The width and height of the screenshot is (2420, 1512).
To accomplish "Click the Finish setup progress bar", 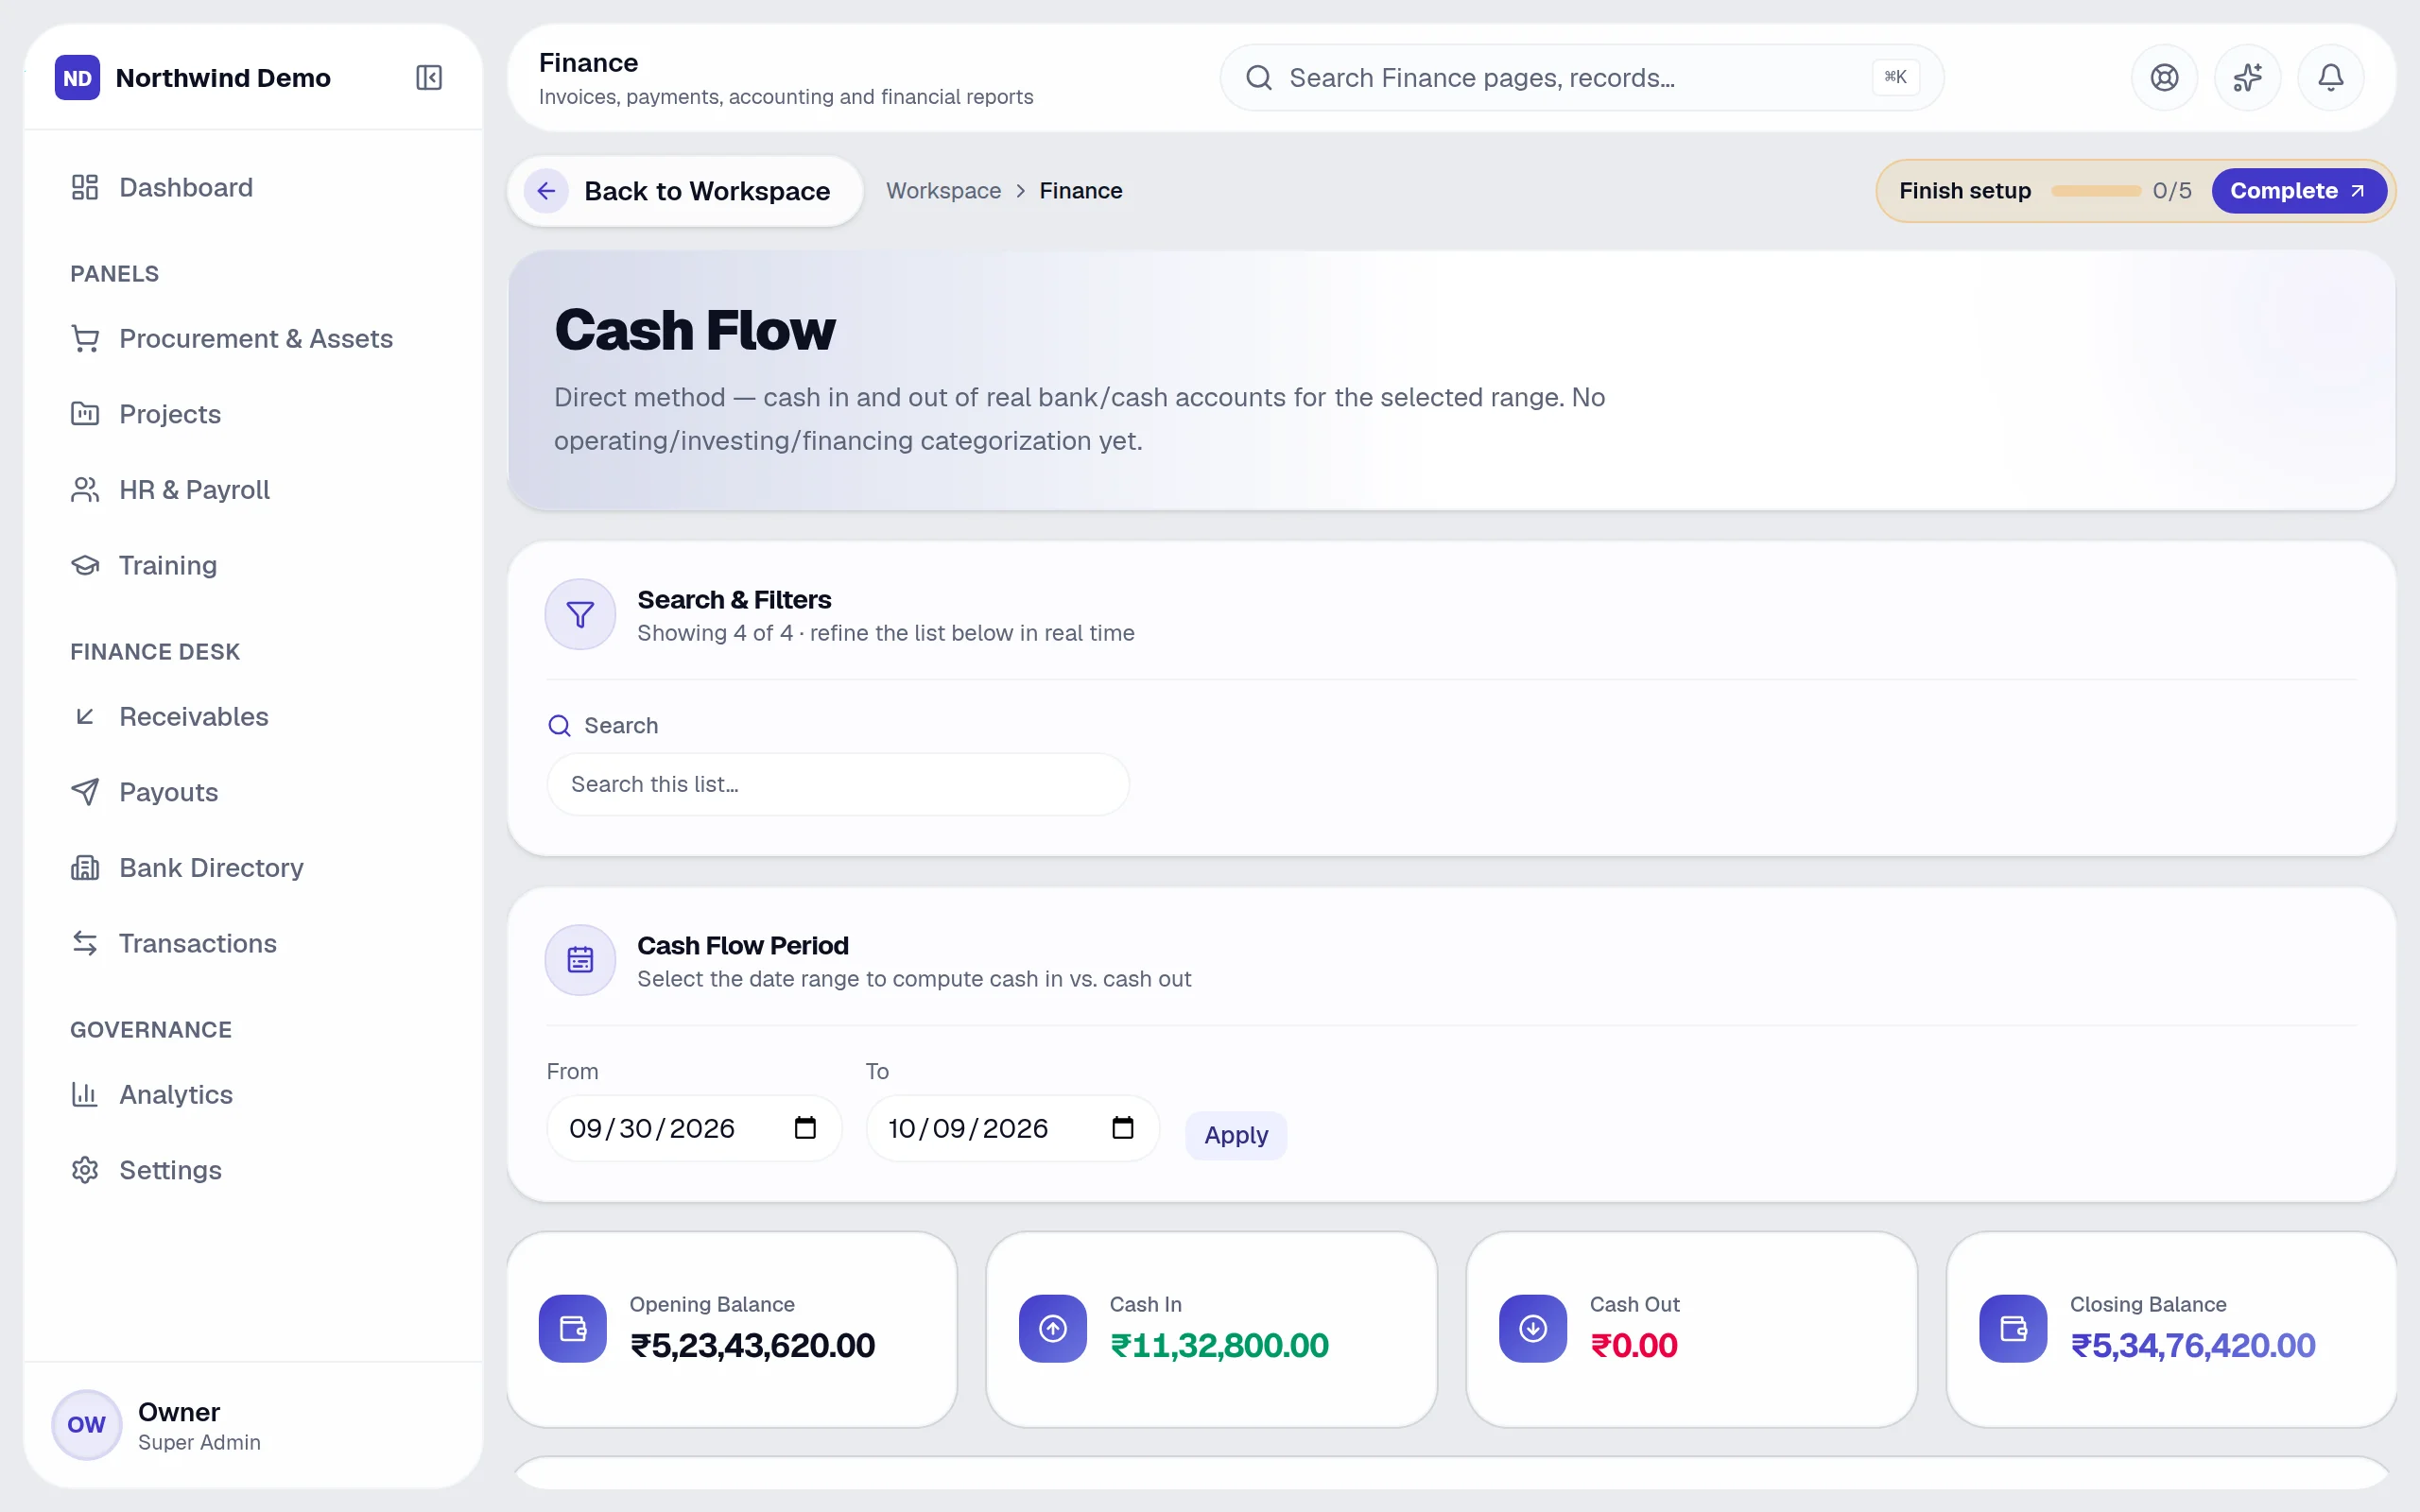I will point(2096,190).
